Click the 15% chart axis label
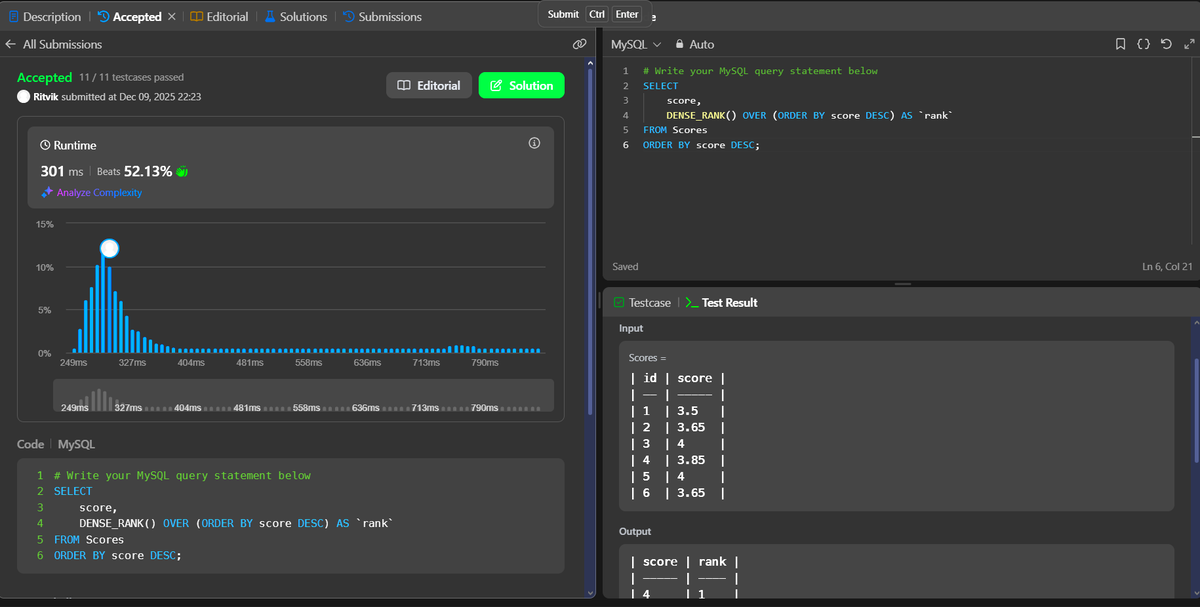Viewport: 1200px width, 607px height. click(x=45, y=224)
